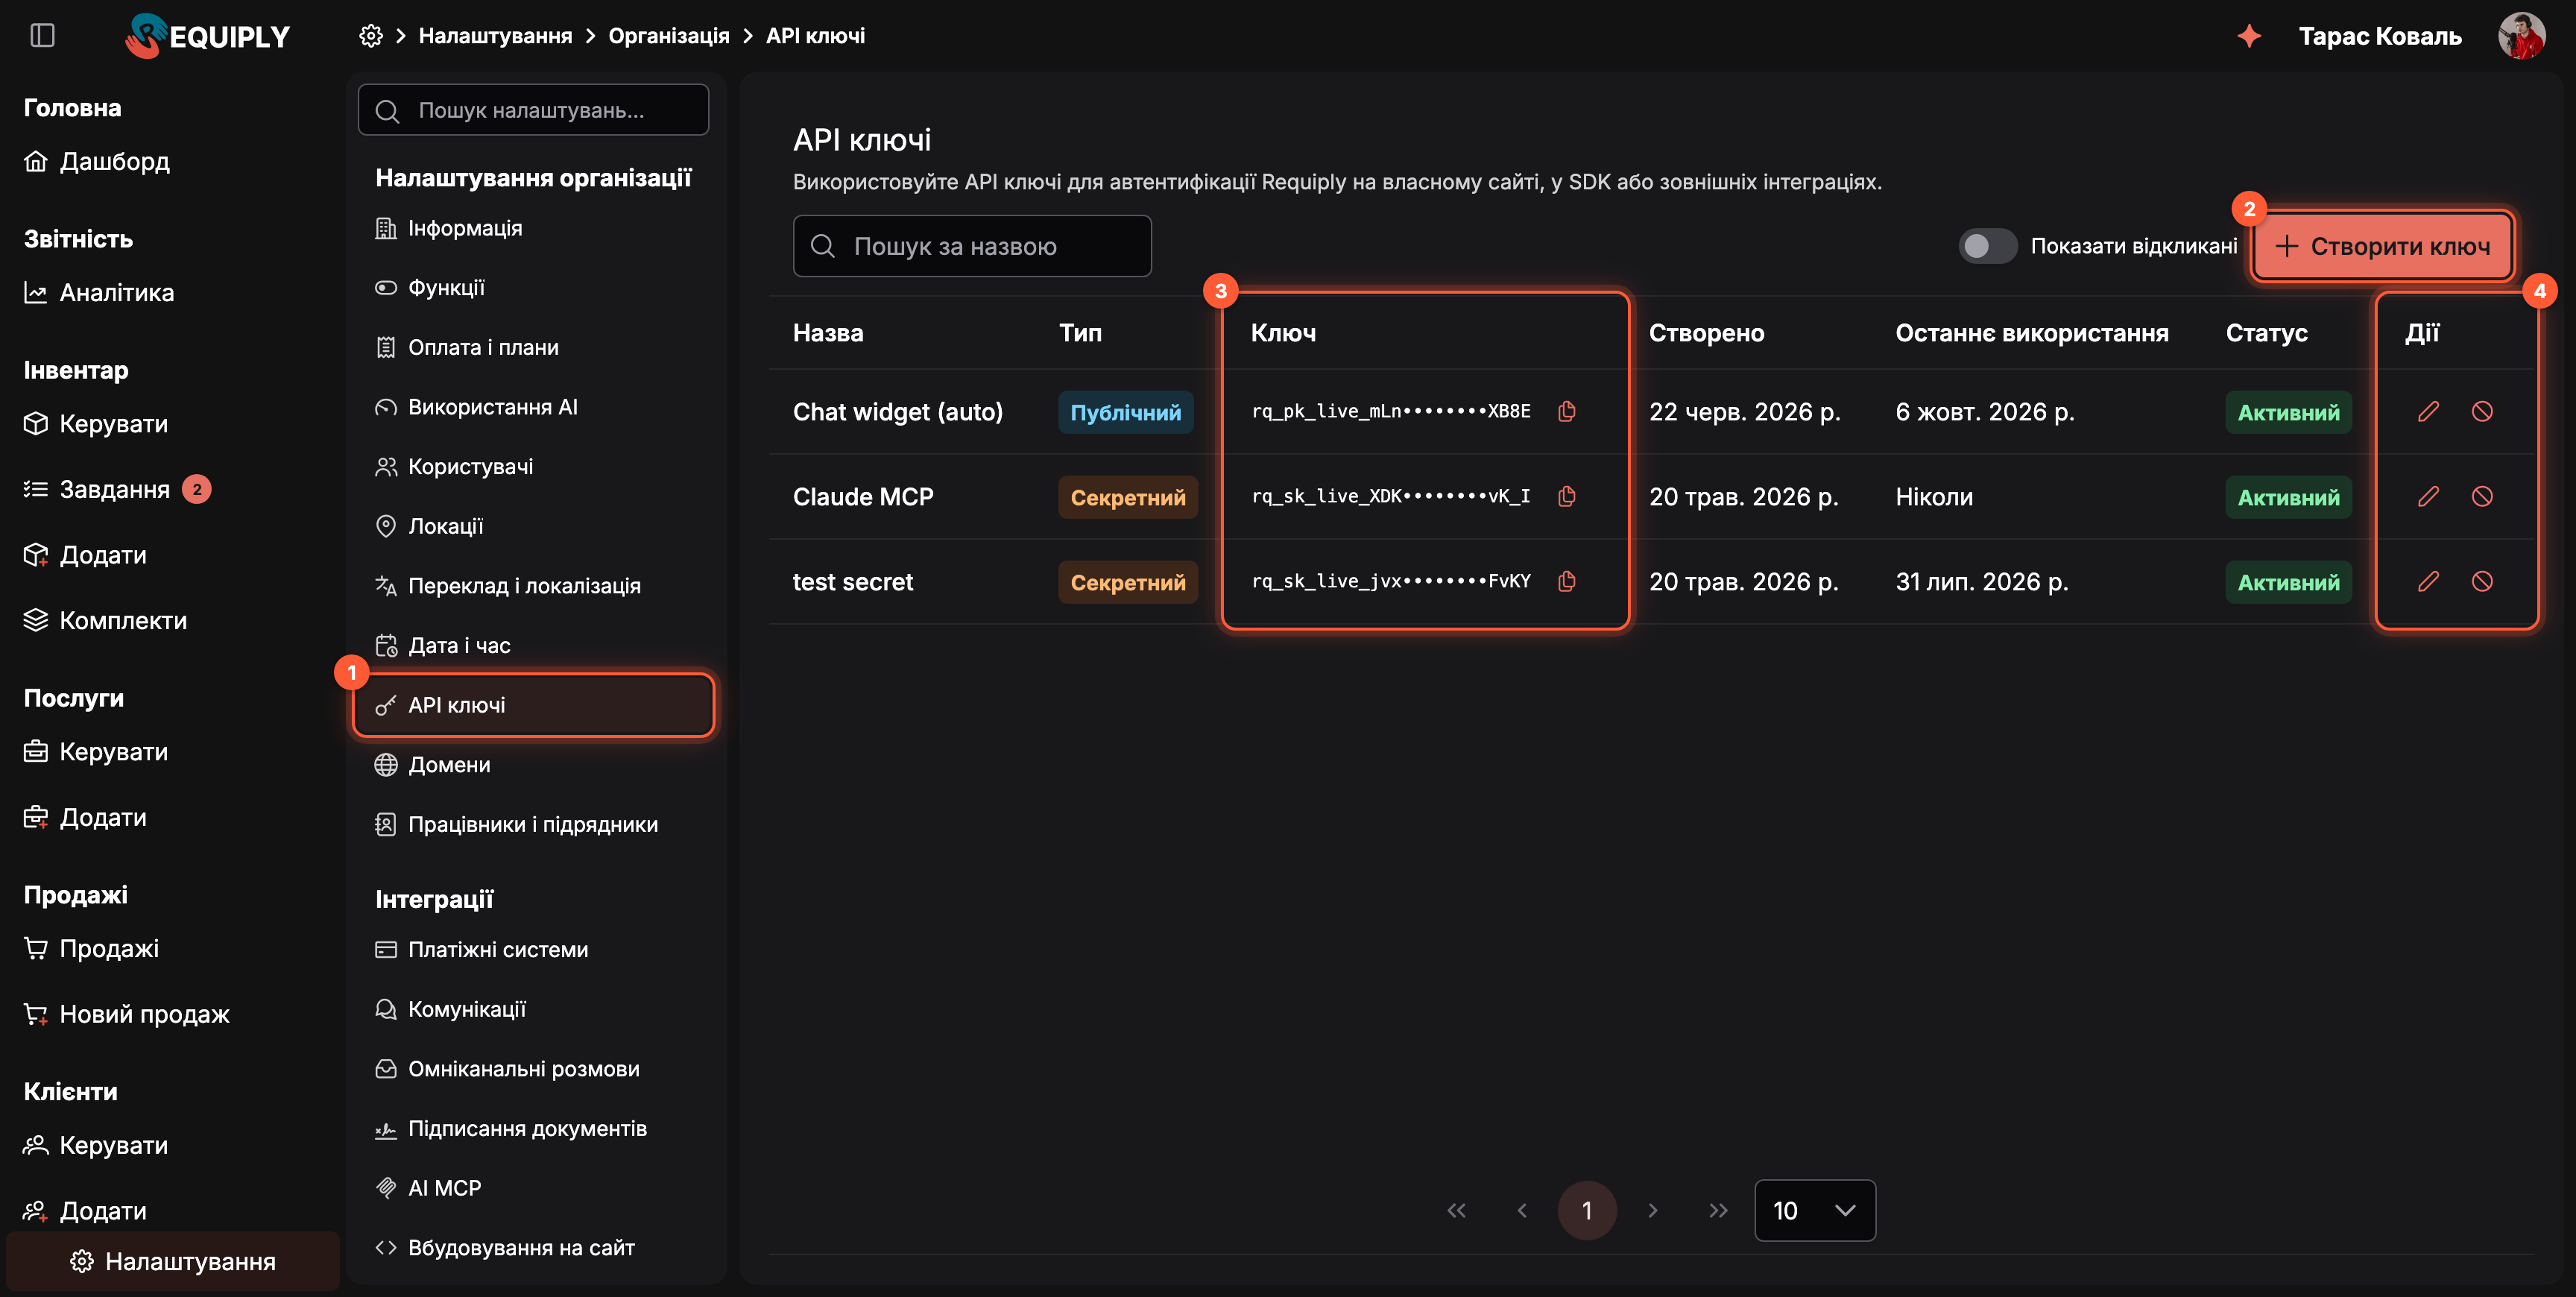The width and height of the screenshot is (2576, 1297).
Task: Open Тарас Коваль profile avatar
Action: [x=2522, y=36]
